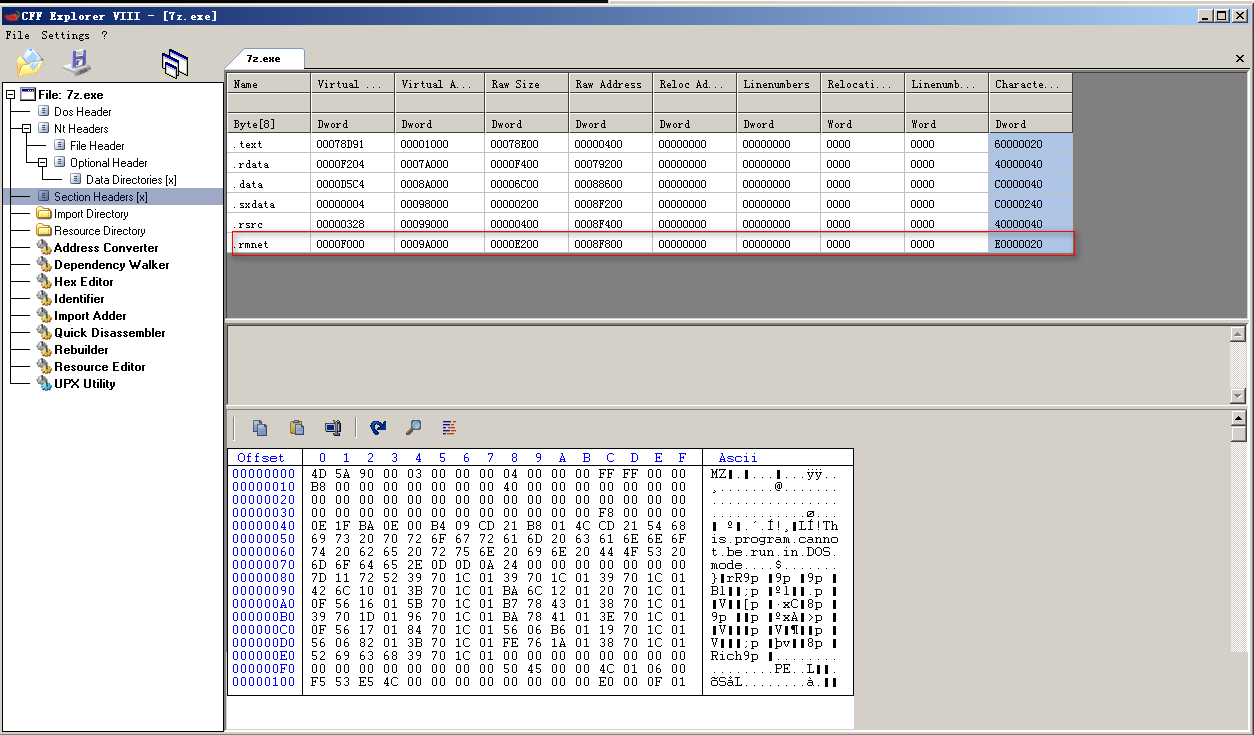
Task: Open the Optional Header entry
Action: point(109,163)
